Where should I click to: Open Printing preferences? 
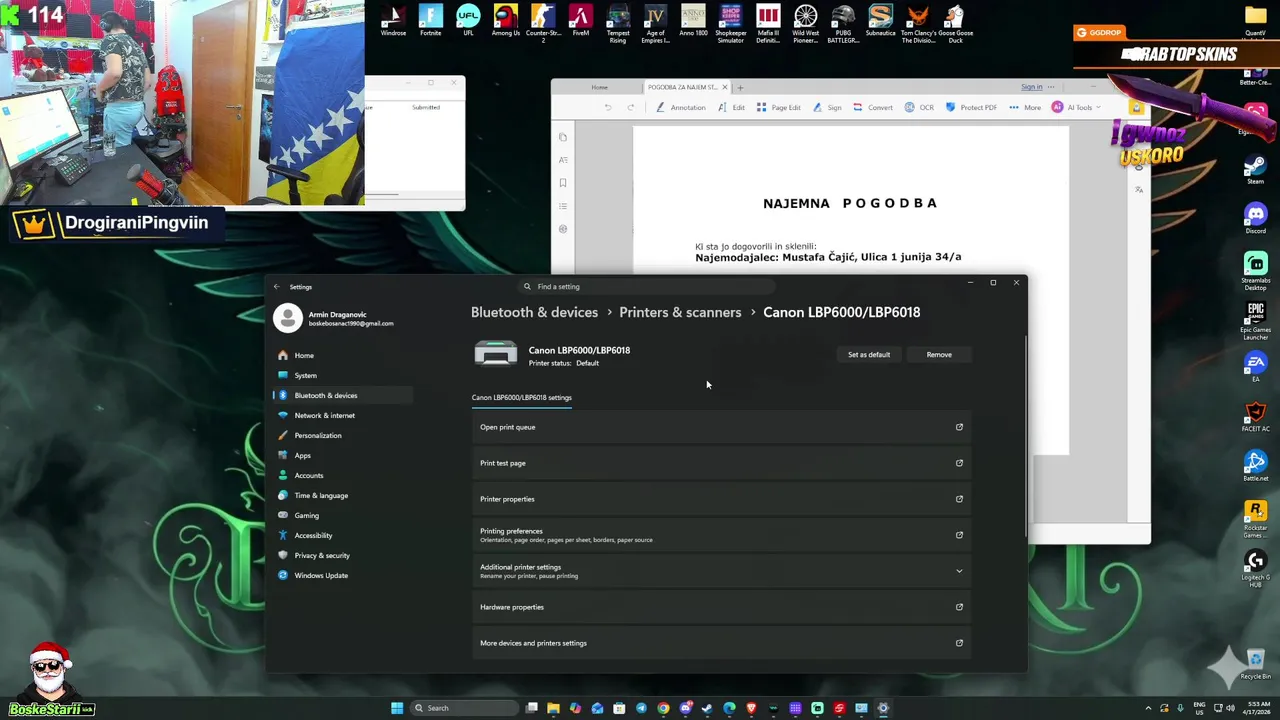[x=722, y=535]
